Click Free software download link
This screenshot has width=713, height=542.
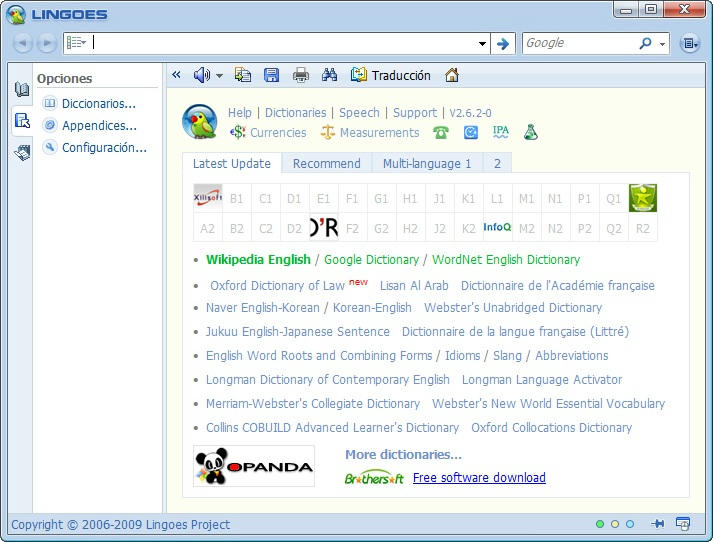pyautogui.click(x=479, y=477)
